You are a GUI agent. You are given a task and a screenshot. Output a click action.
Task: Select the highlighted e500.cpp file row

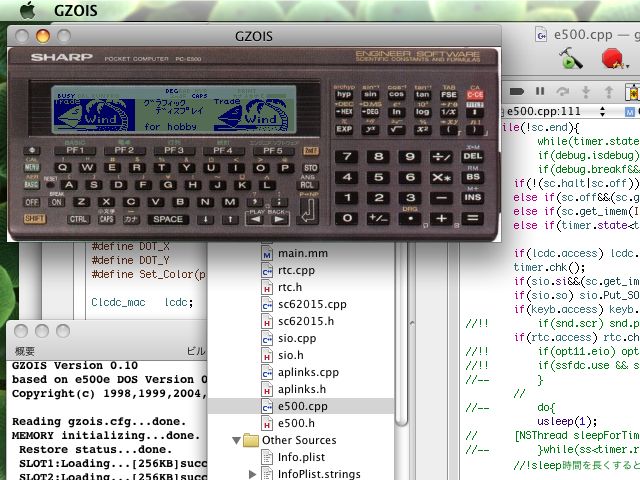(x=301, y=407)
